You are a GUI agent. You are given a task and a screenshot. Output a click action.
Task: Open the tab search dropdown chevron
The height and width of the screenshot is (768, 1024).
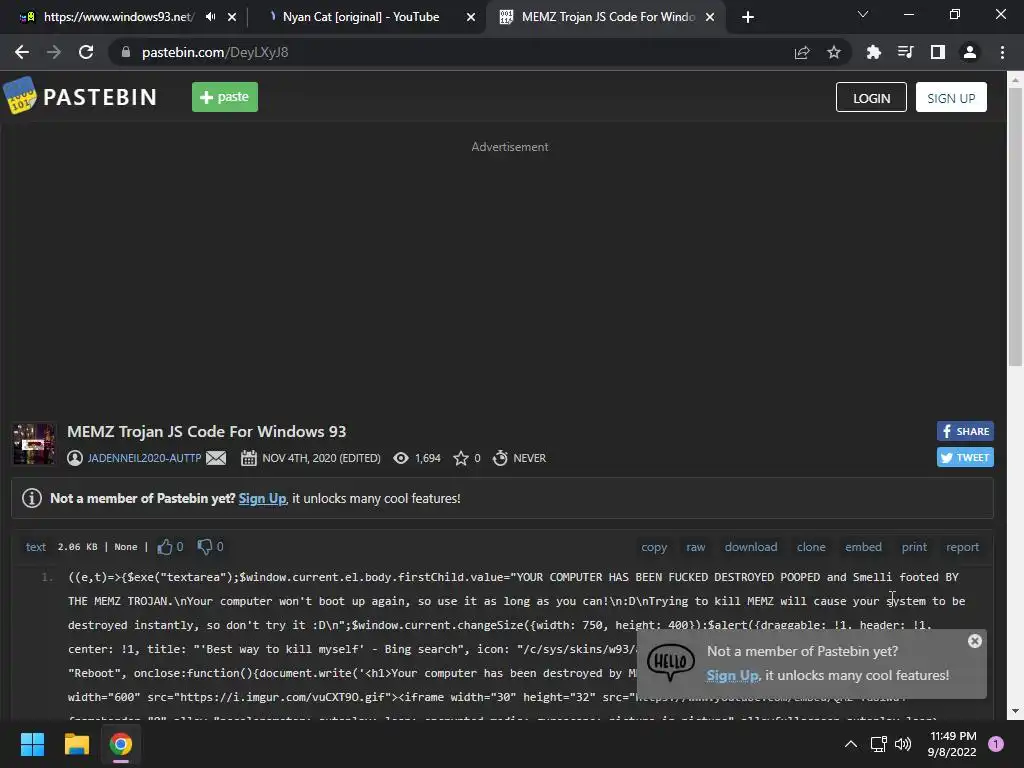coord(863,14)
